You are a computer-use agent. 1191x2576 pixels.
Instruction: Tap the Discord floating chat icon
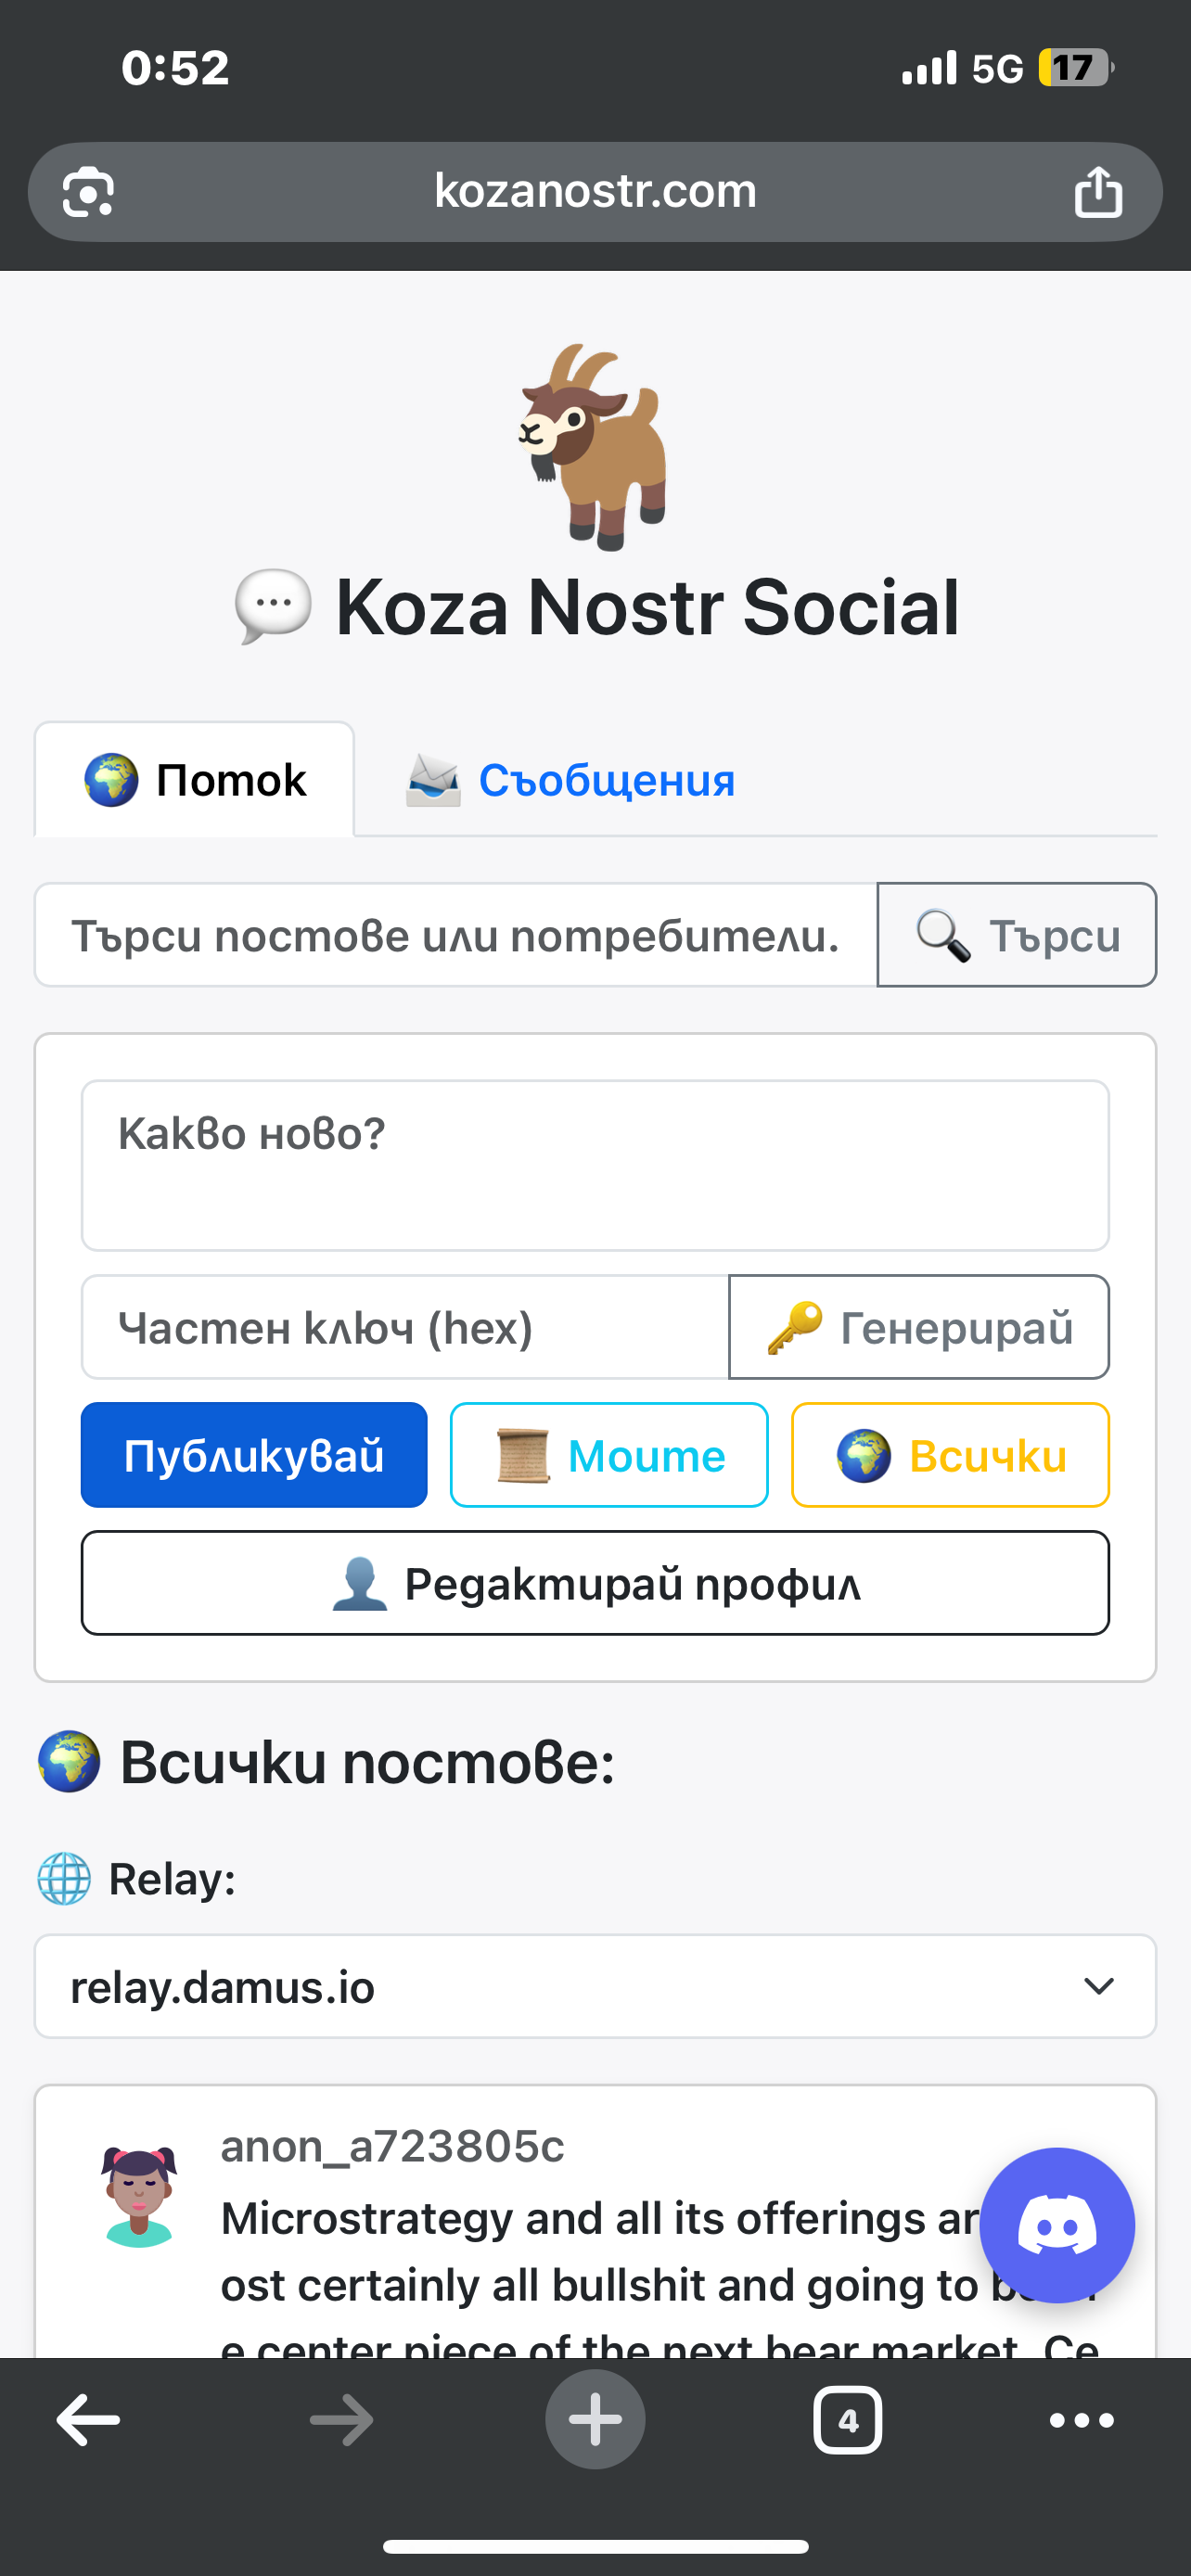[1057, 2225]
